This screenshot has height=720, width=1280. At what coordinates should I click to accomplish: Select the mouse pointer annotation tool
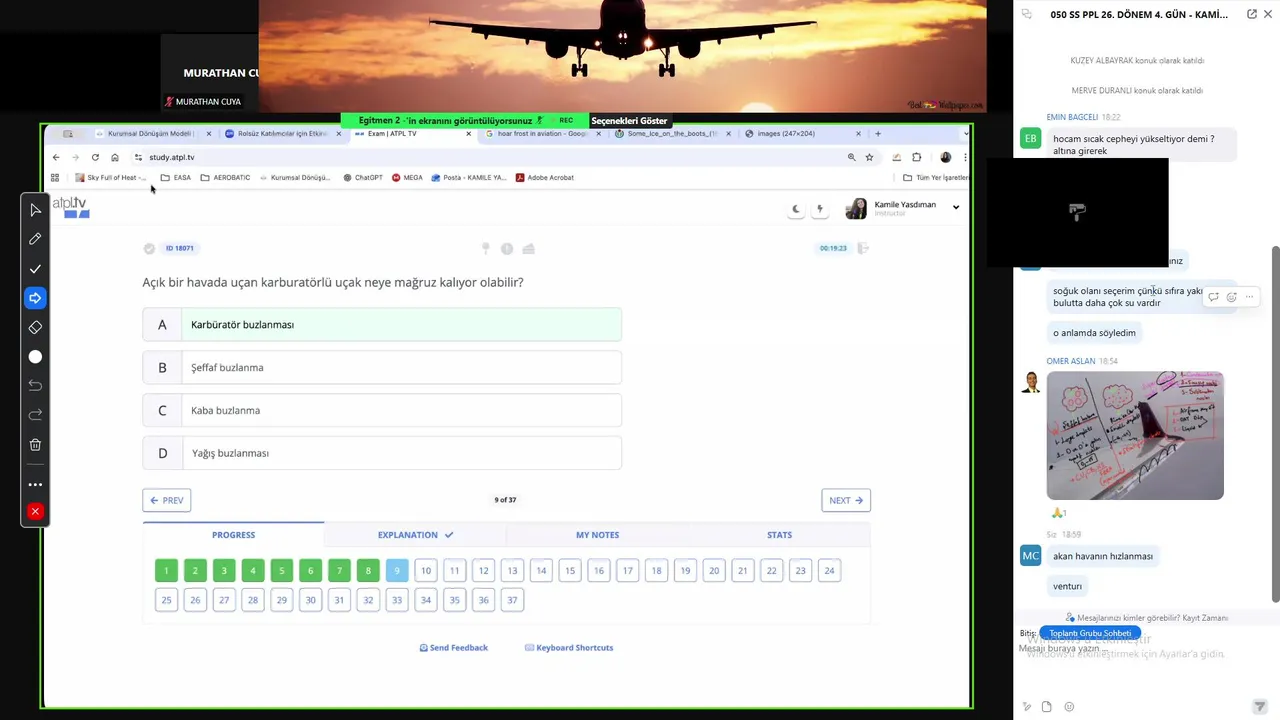(x=35, y=210)
